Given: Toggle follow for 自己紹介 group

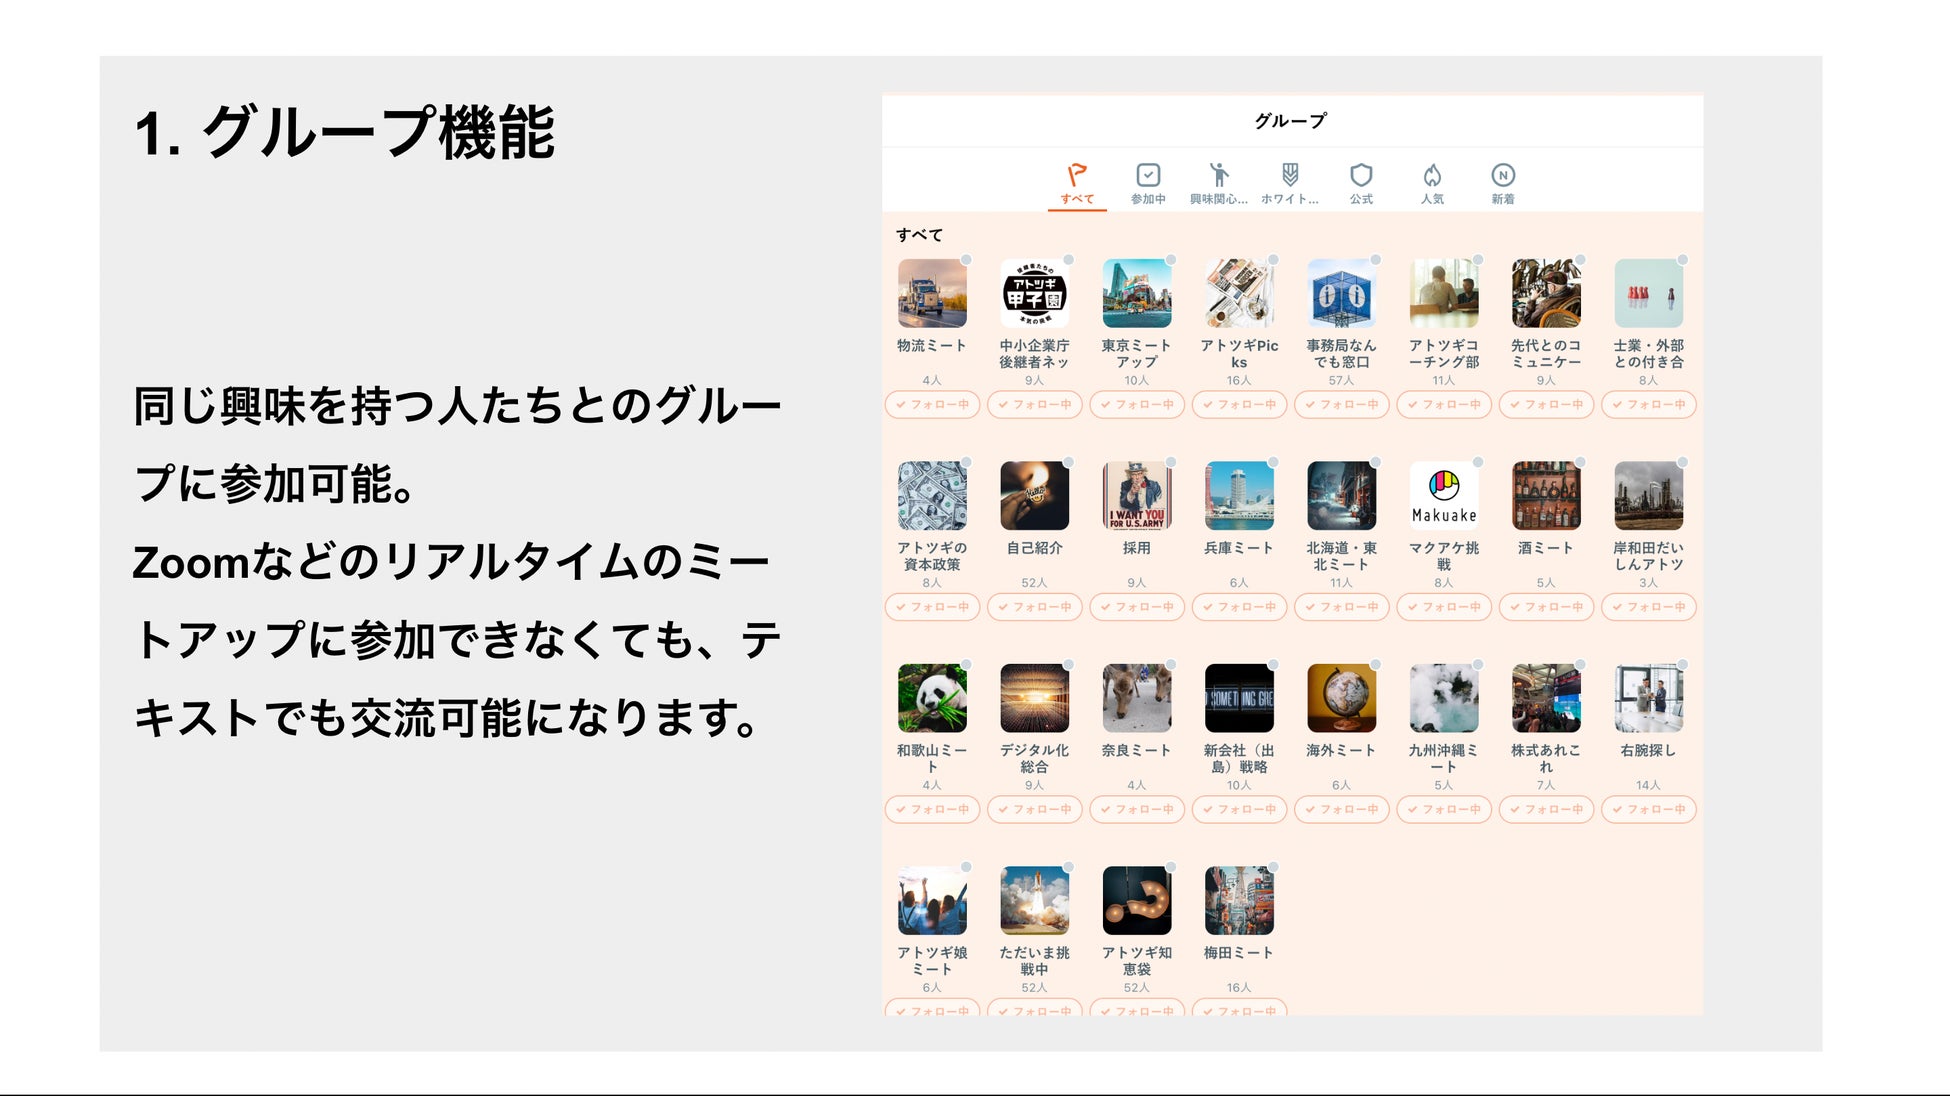Looking at the screenshot, I should [1034, 607].
